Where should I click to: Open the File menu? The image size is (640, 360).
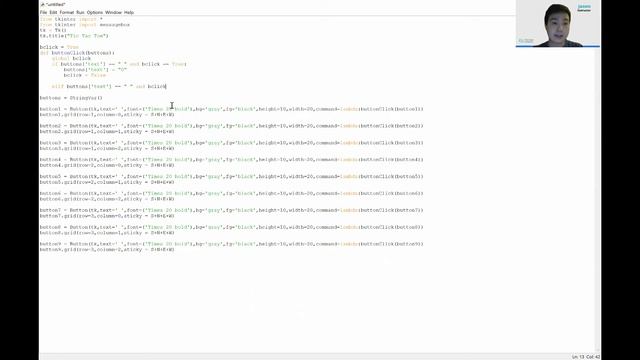click(43, 13)
